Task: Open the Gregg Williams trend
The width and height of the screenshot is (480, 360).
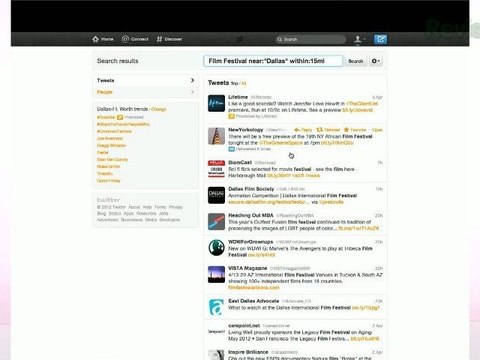Action: point(111,145)
